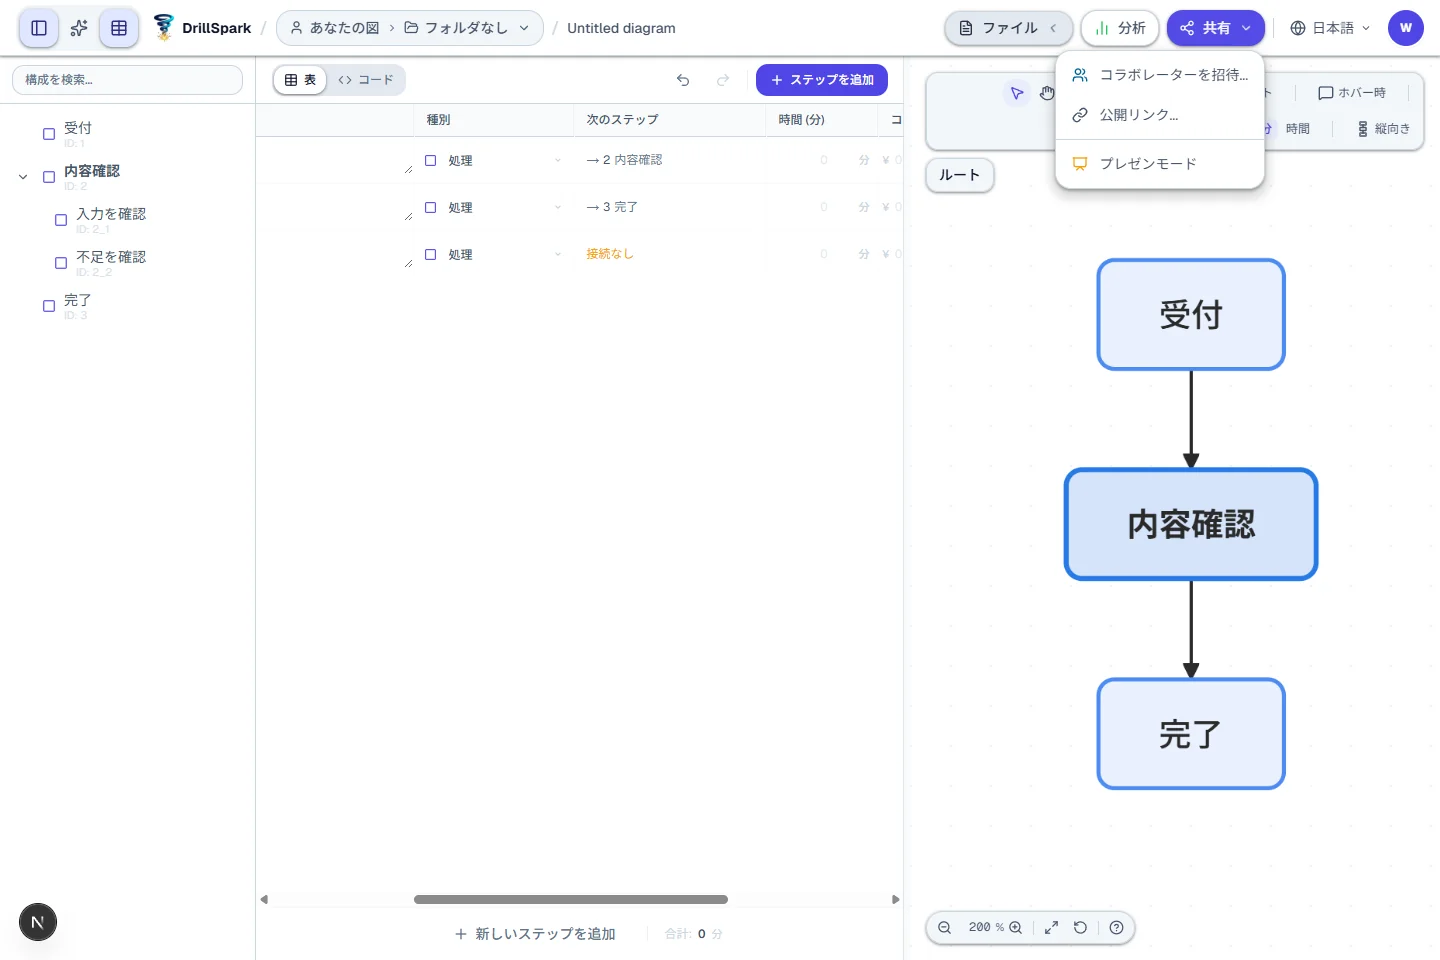This screenshot has height=960, width=1440.
Task: Open type dropdown in the 接続なし row
Action: coord(494,255)
